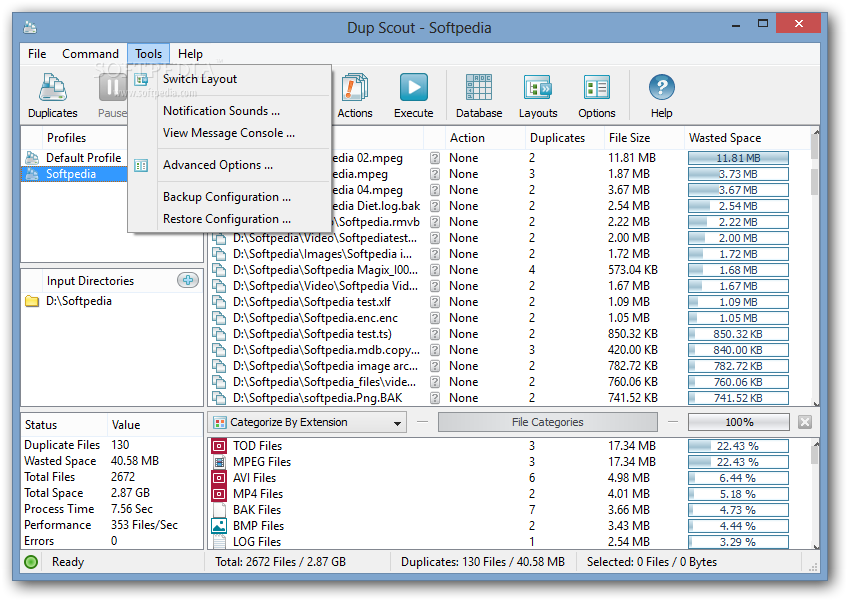Screen dimensions: 848x601
Task: Click the Advanced Options menu icon
Action: point(141,166)
